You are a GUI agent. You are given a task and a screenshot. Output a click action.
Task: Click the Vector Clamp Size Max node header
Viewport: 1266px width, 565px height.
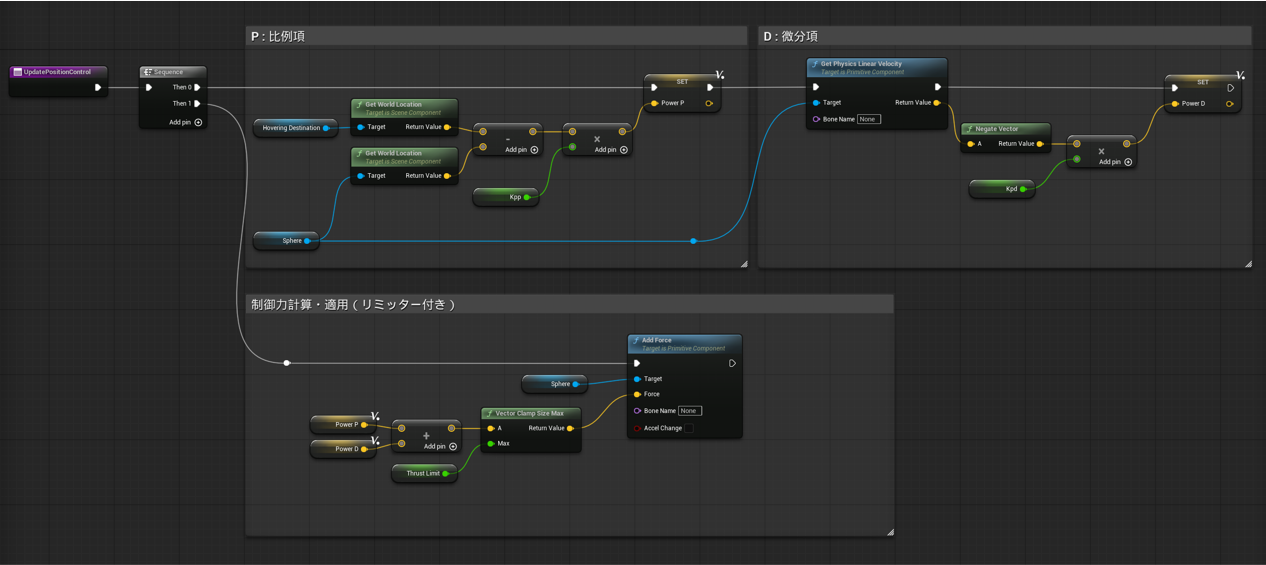tap(530, 413)
